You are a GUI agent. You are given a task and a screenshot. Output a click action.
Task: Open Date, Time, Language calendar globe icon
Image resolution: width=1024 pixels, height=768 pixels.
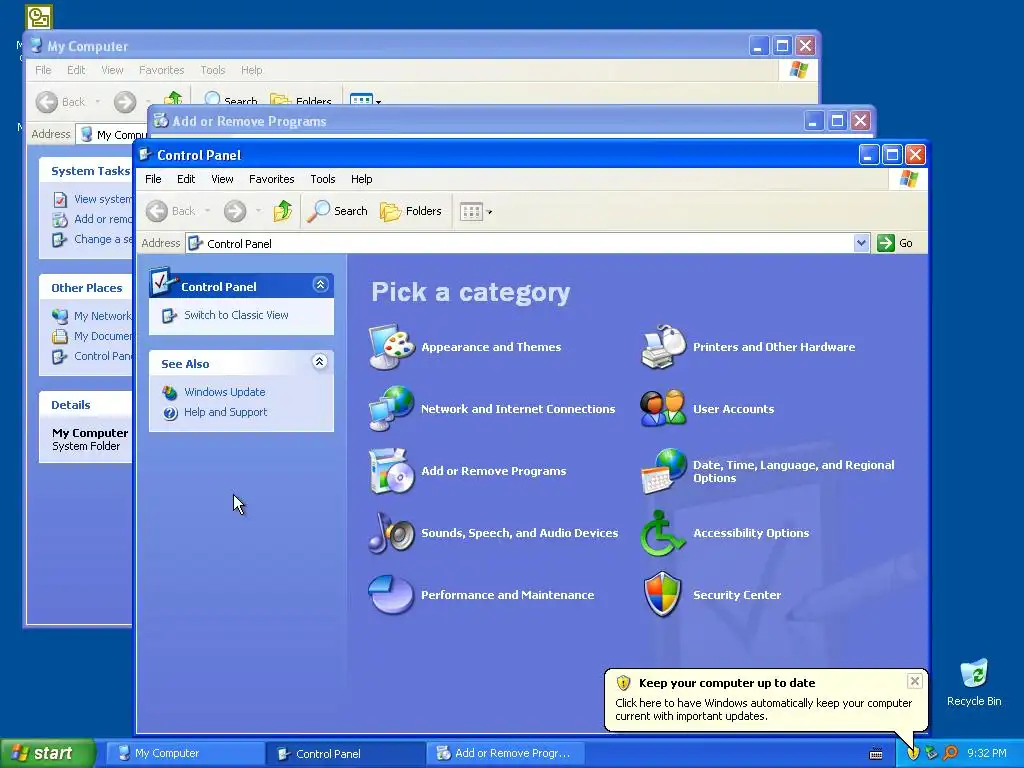664,471
